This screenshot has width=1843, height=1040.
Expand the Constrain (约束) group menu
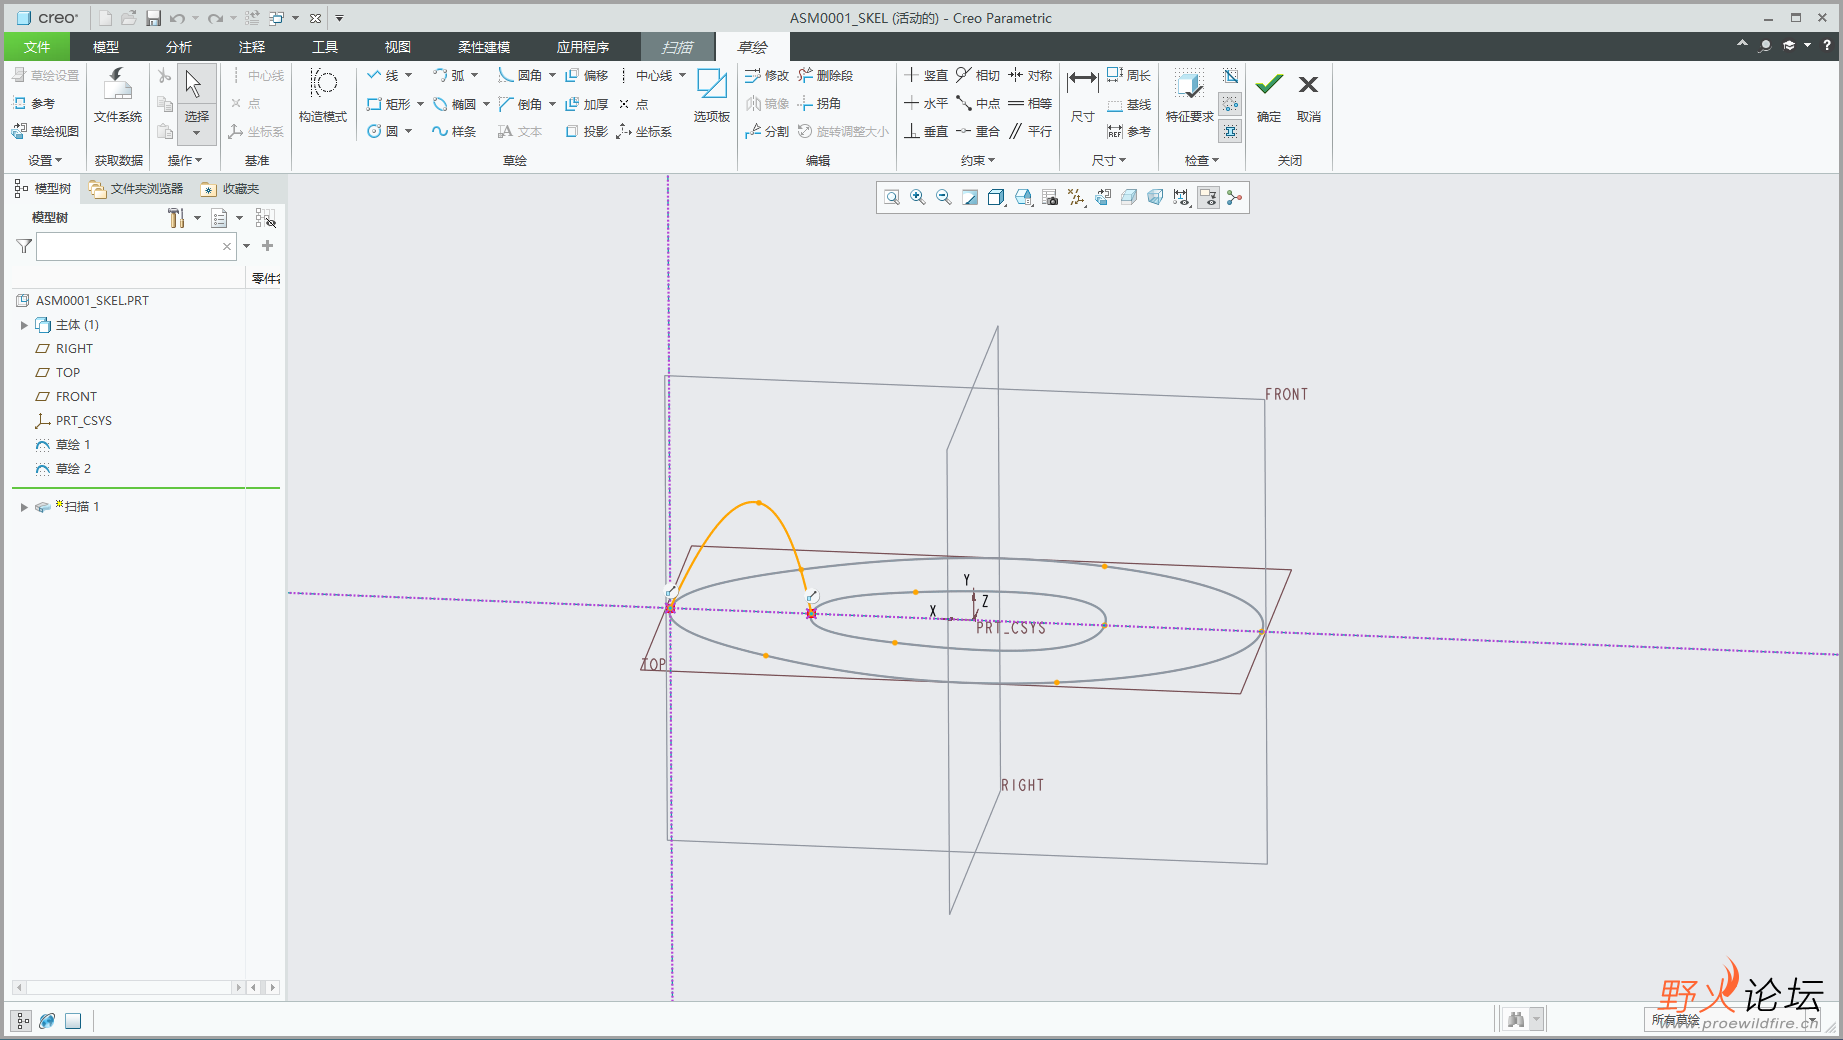(978, 160)
